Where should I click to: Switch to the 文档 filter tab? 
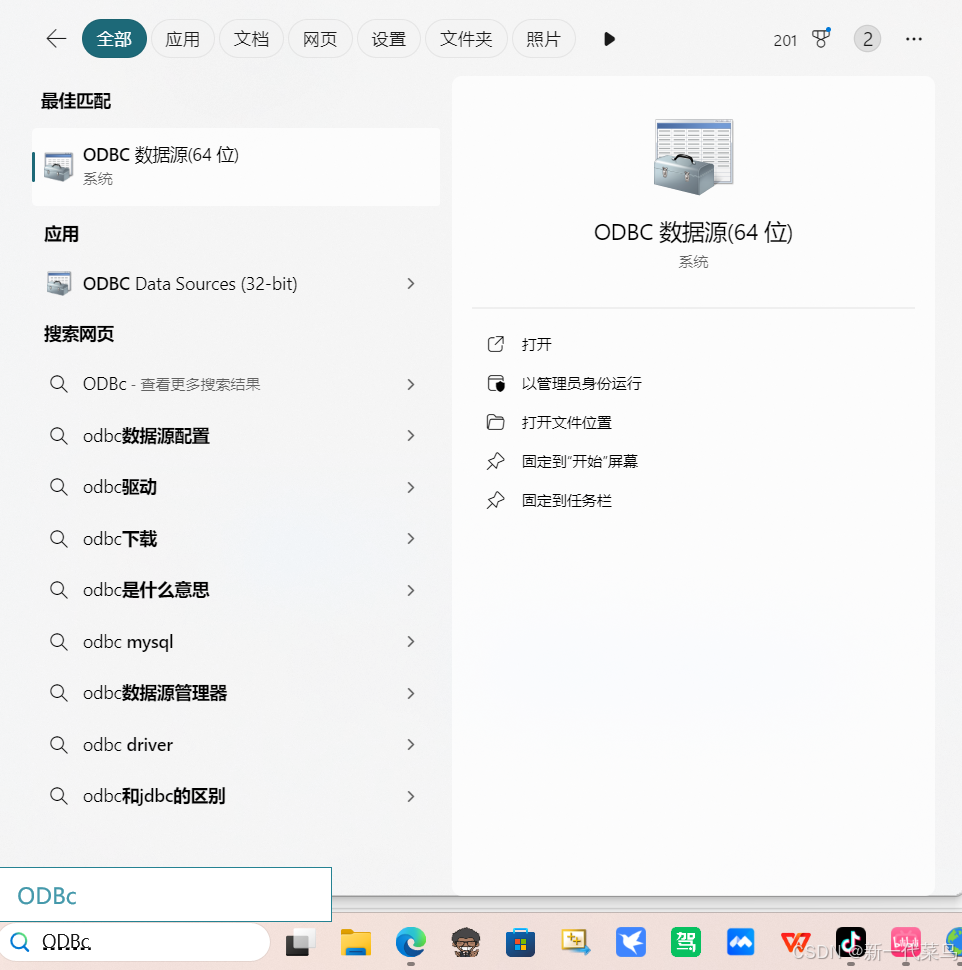click(251, 38)
